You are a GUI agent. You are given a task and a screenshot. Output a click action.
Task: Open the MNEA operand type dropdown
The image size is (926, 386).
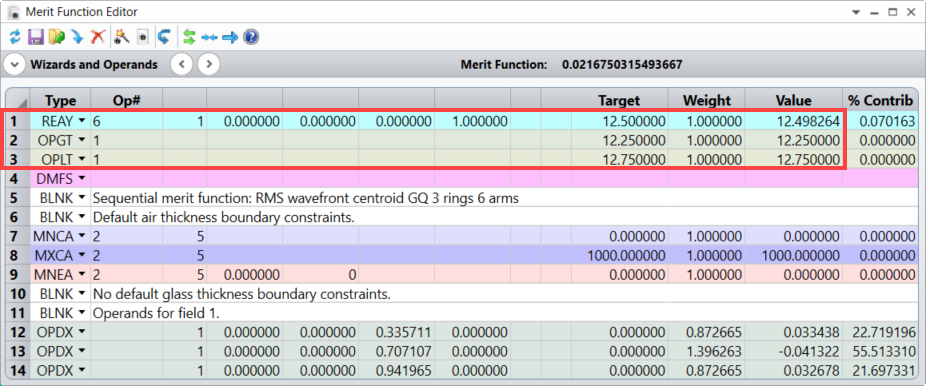[81, 274]
